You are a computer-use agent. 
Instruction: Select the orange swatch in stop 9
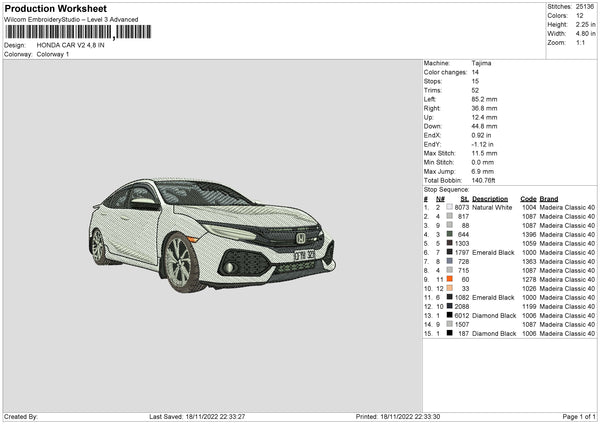(449, 279)
